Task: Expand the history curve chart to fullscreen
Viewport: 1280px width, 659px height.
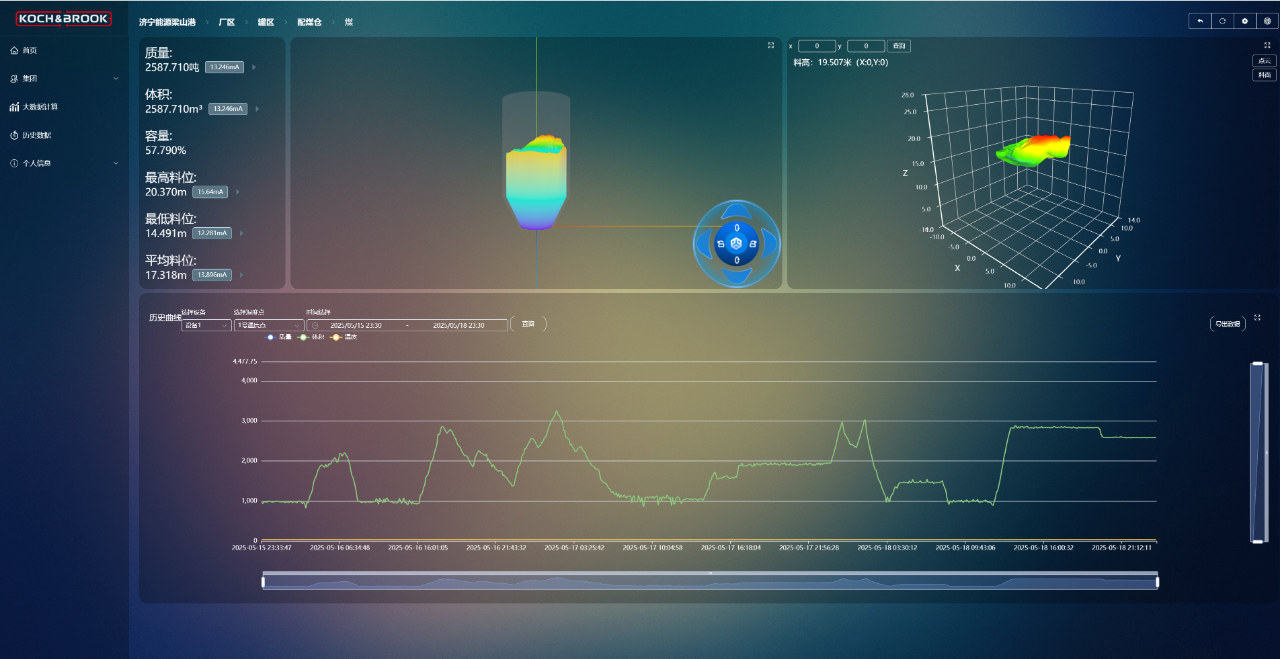Action: coord(1257,318)
